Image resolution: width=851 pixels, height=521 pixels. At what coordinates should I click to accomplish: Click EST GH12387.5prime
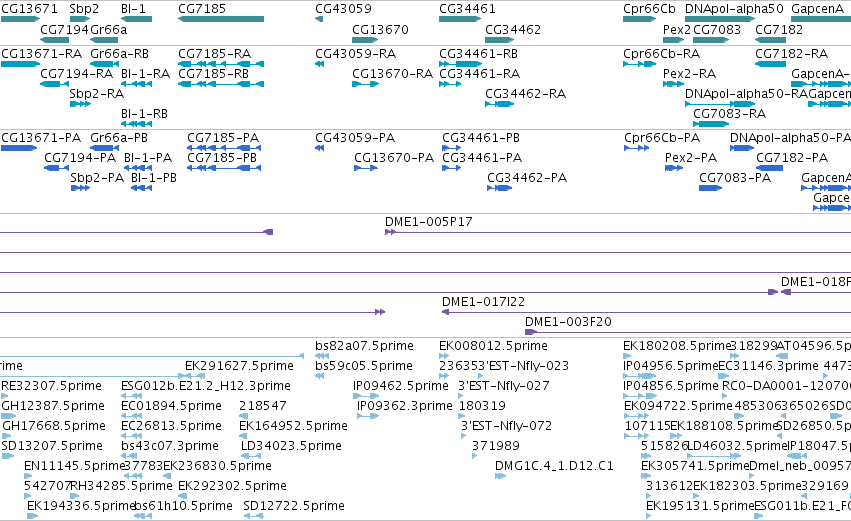click(53, 406)
